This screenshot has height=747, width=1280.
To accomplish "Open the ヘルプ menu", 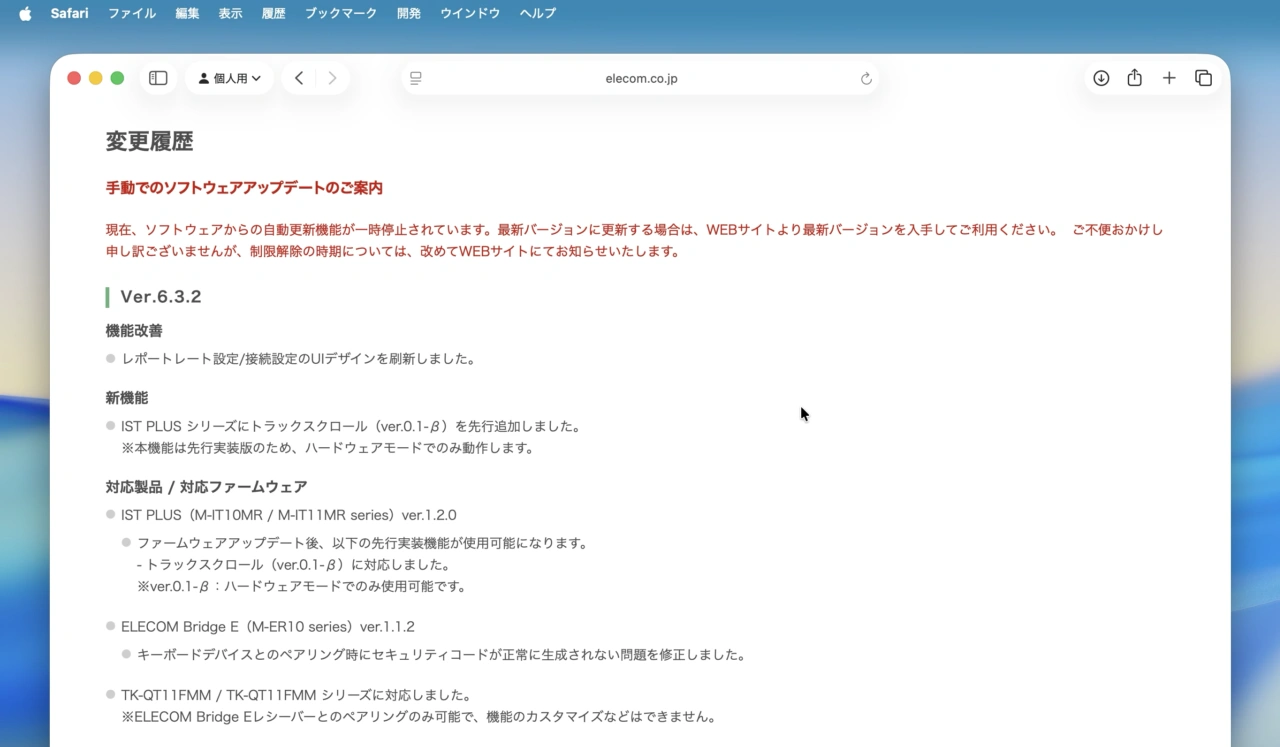I will tap(538, 13).
